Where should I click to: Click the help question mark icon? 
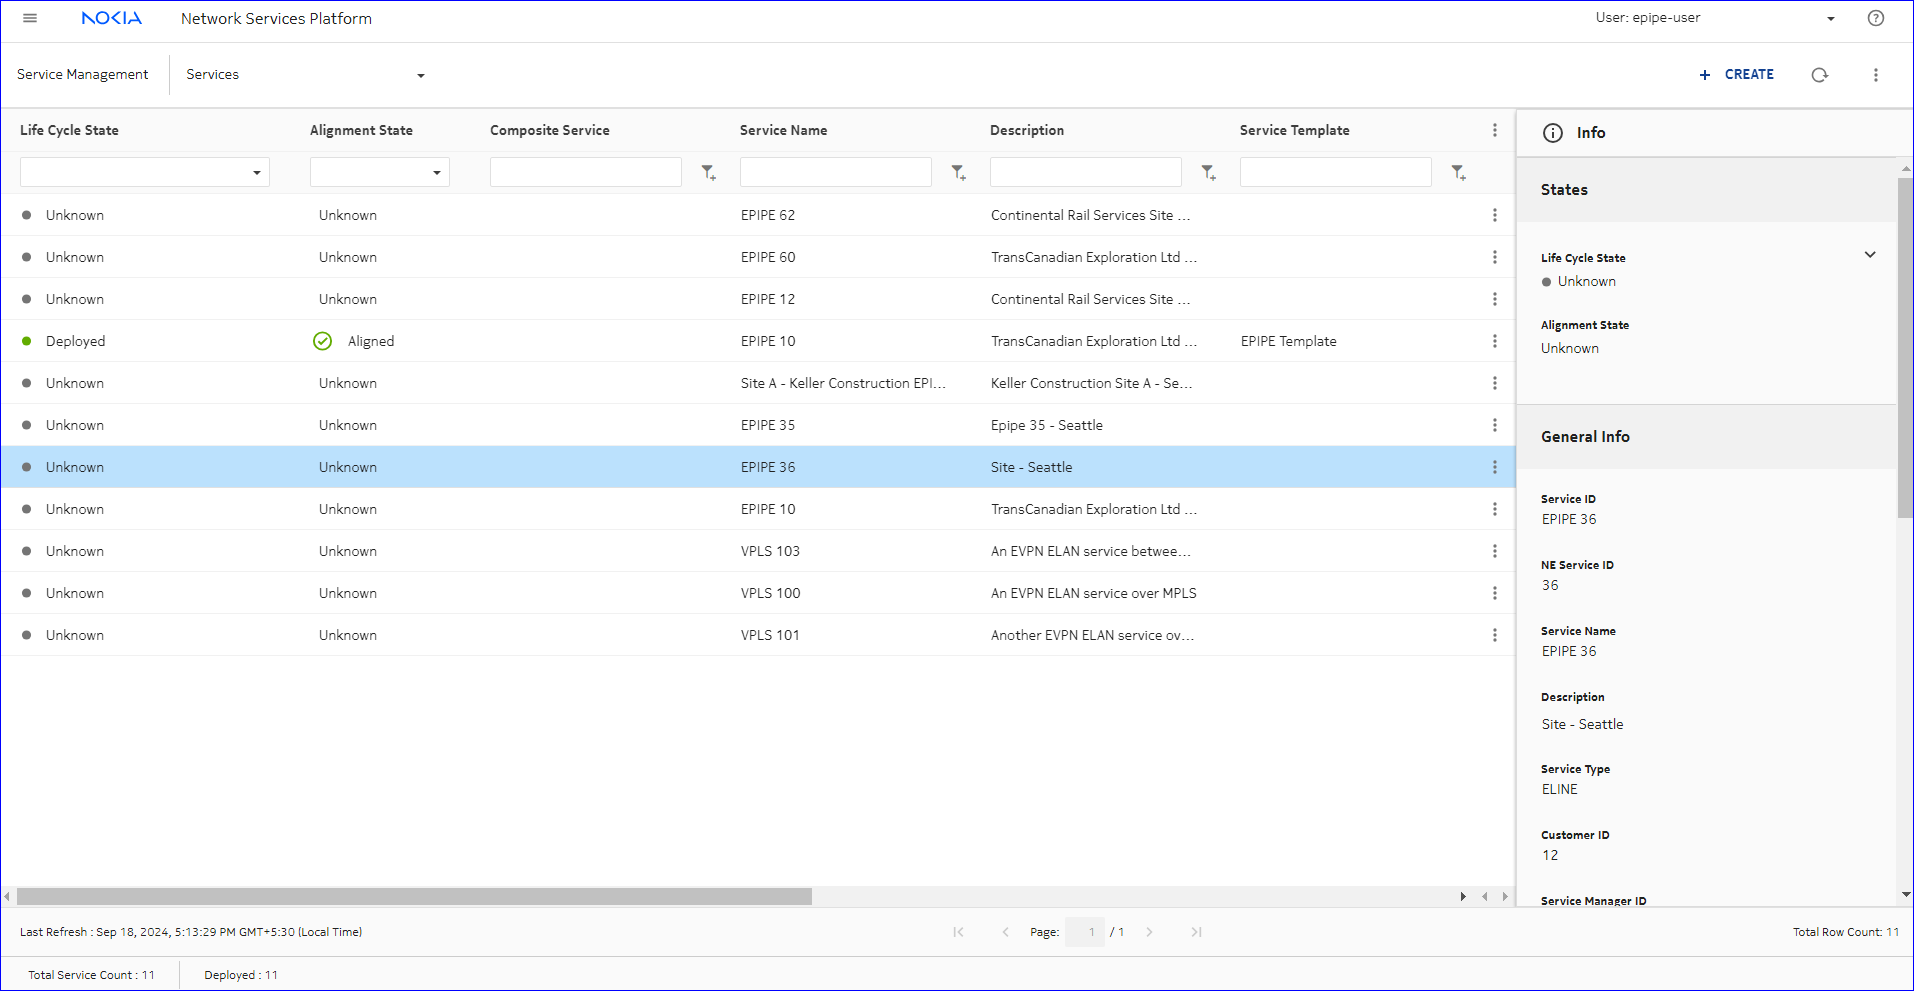pos(1876,18)
